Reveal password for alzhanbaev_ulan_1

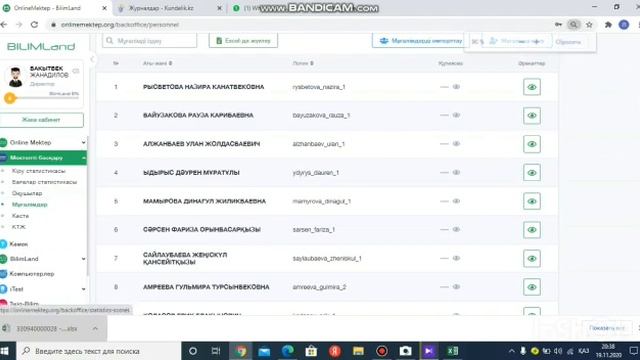pyautogui.click(x=456, y=144)
